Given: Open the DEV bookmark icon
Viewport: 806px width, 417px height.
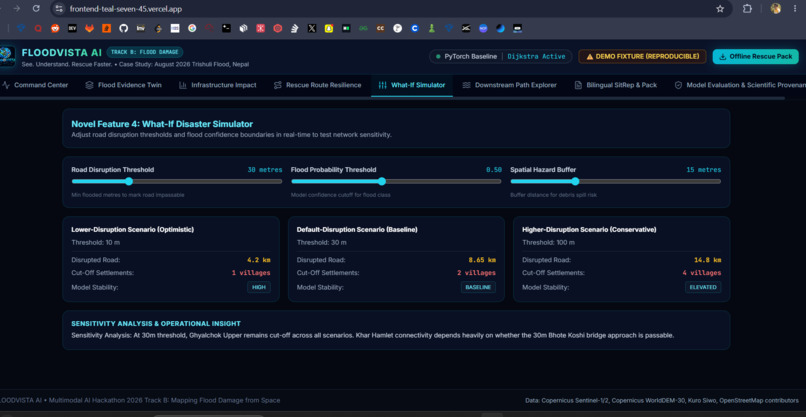Looking at the screenshot, I should pyautogui.click(x=72, y=29).
